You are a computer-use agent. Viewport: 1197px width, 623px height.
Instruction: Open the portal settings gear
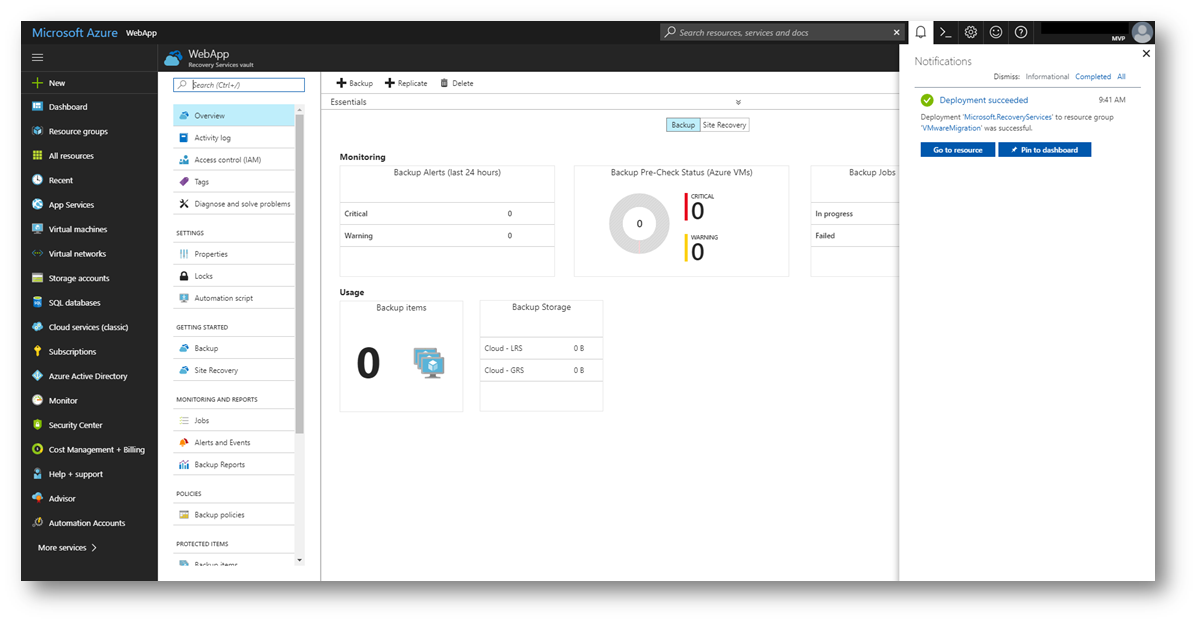pos(970,32)
